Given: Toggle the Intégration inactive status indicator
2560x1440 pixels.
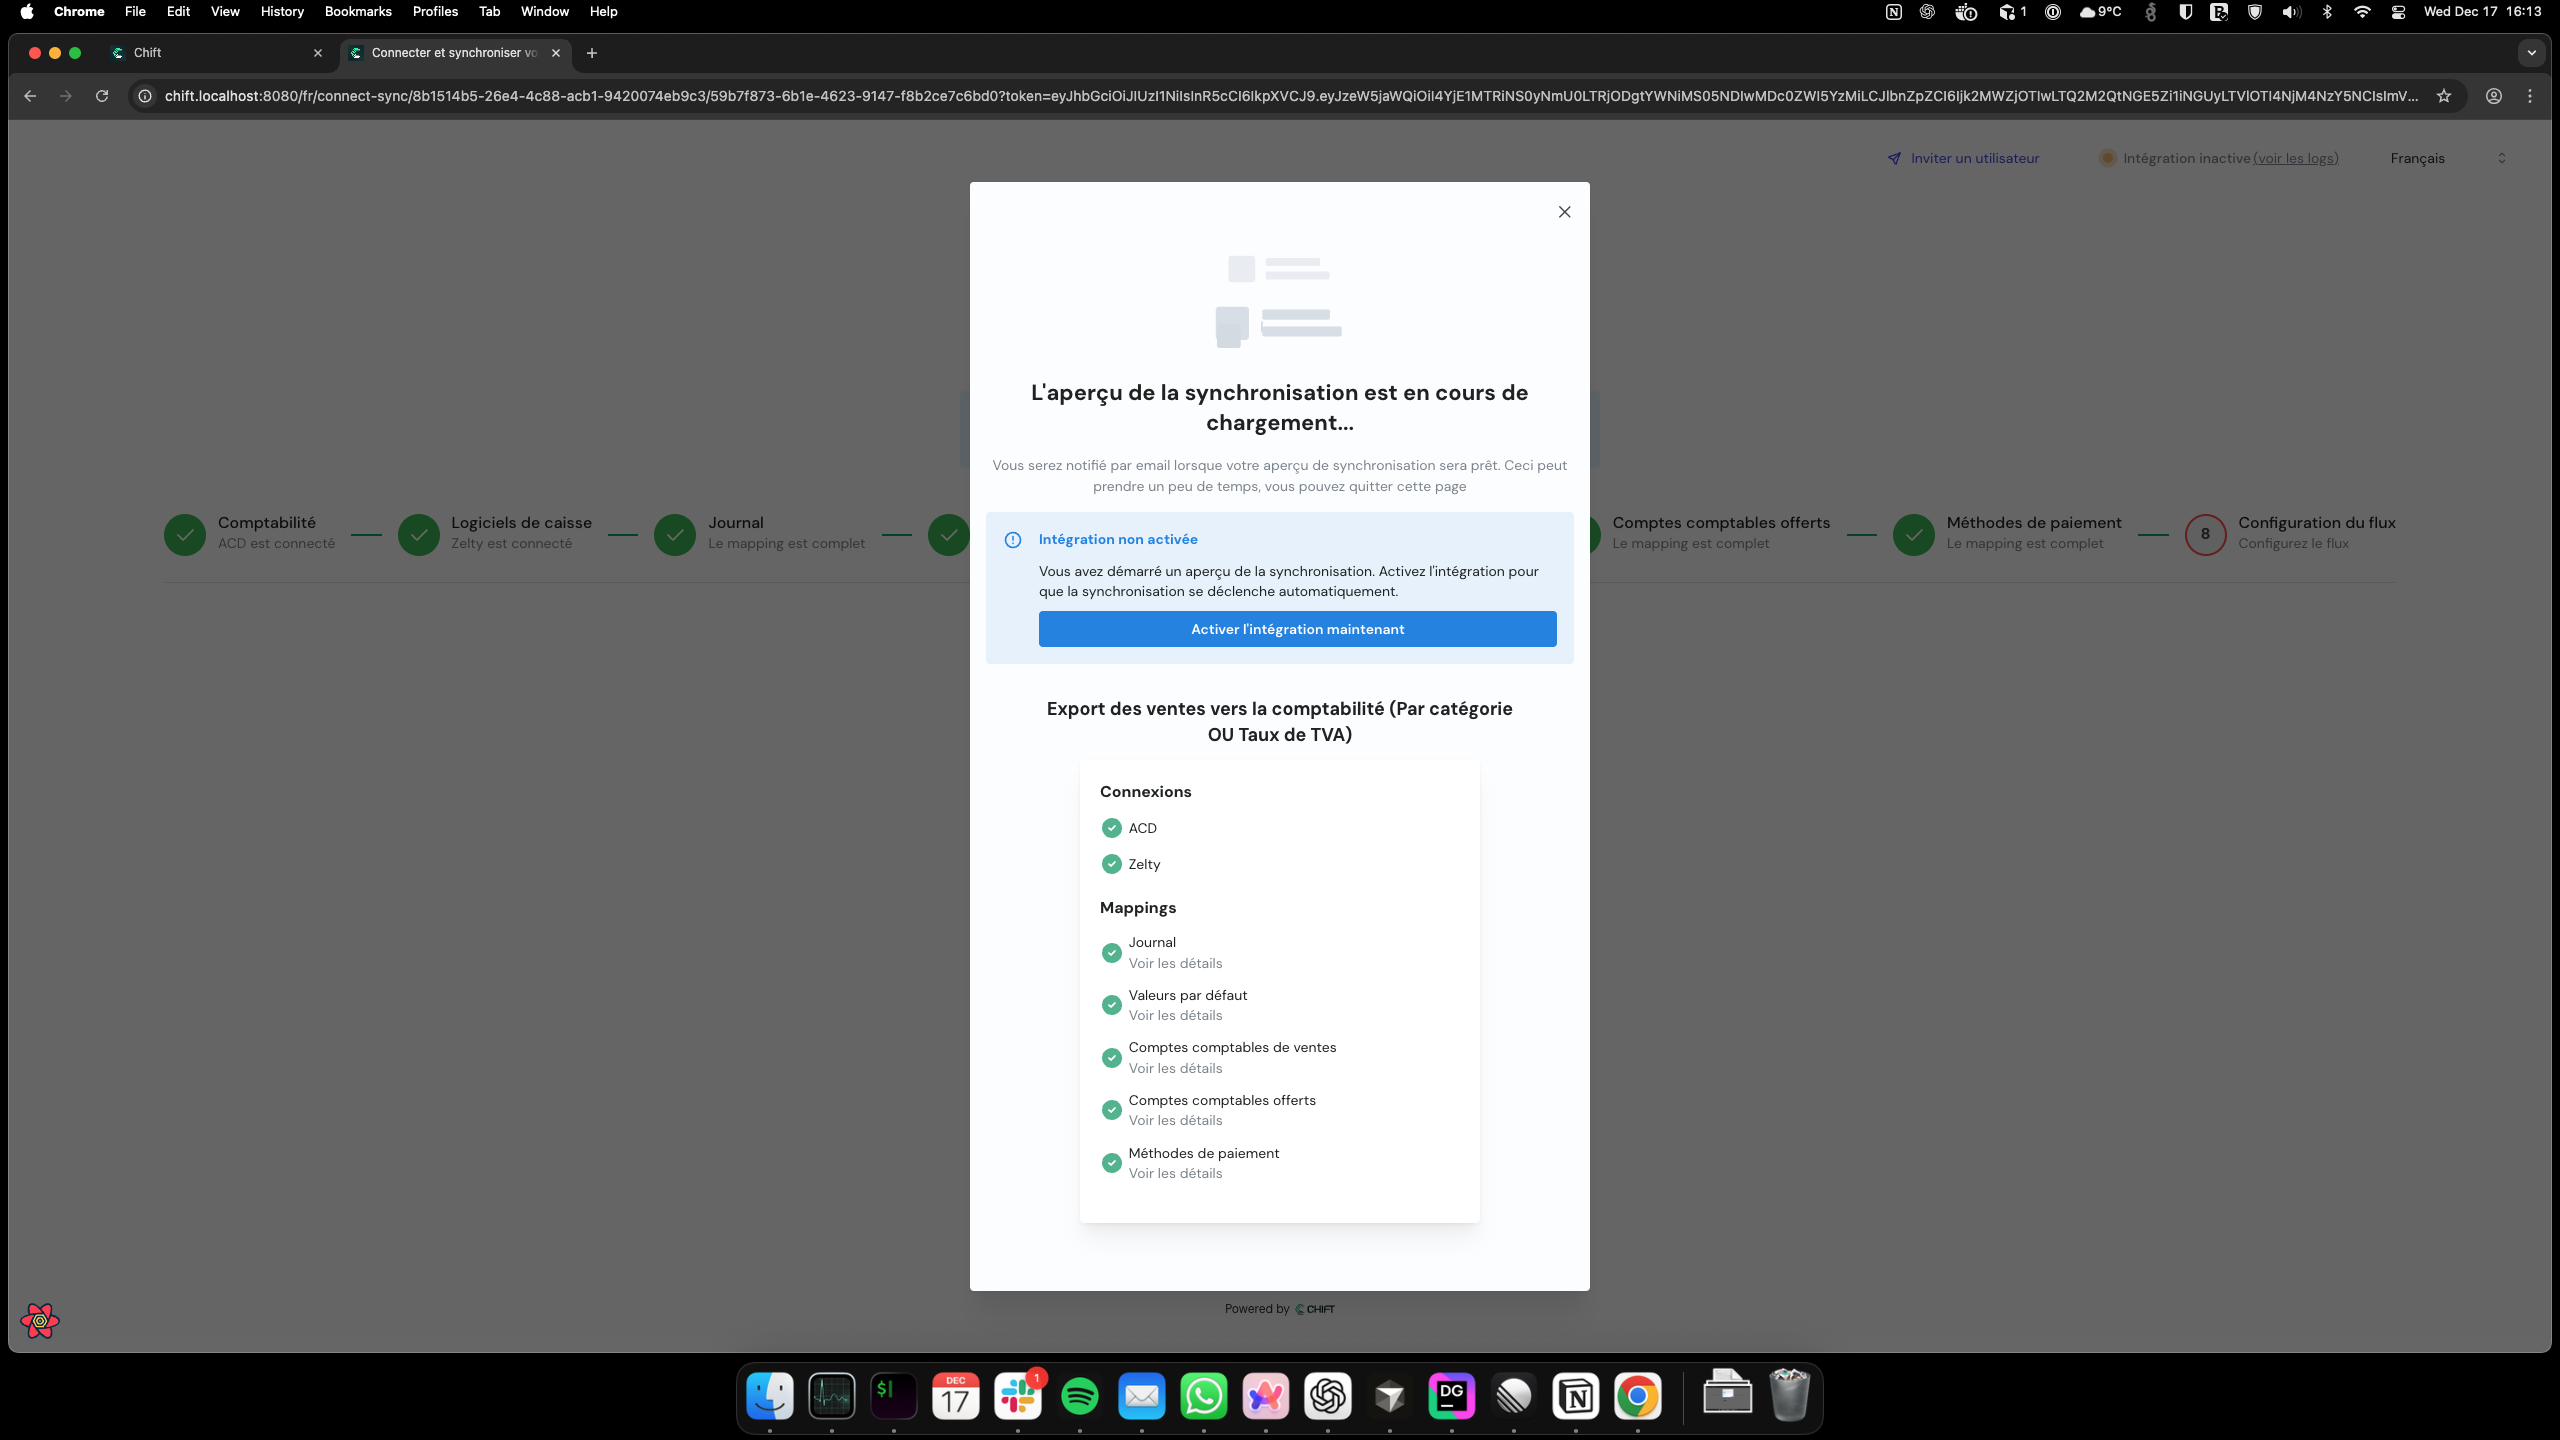Looking at the screenshot, I should pos(2106,158).
